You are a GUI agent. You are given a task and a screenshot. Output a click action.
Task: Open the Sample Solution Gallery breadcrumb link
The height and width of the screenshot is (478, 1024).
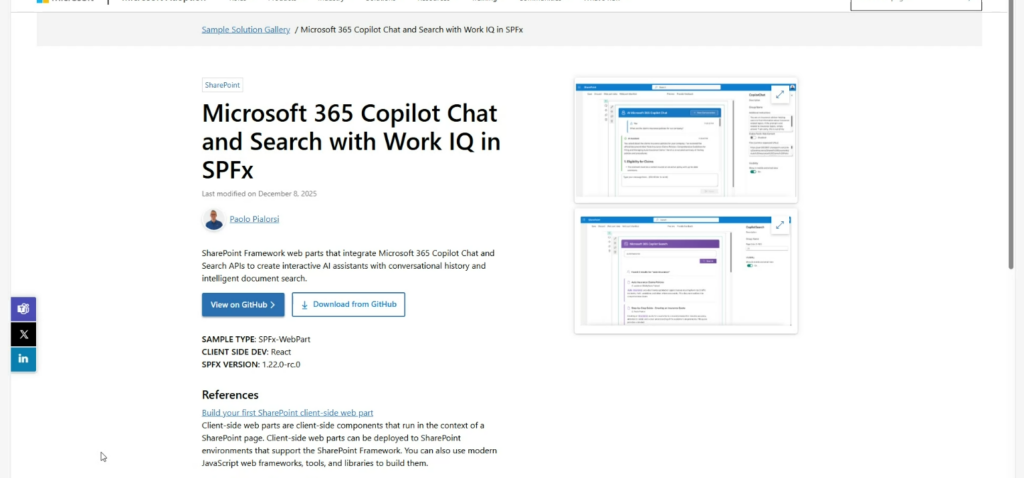pos(246,29)
